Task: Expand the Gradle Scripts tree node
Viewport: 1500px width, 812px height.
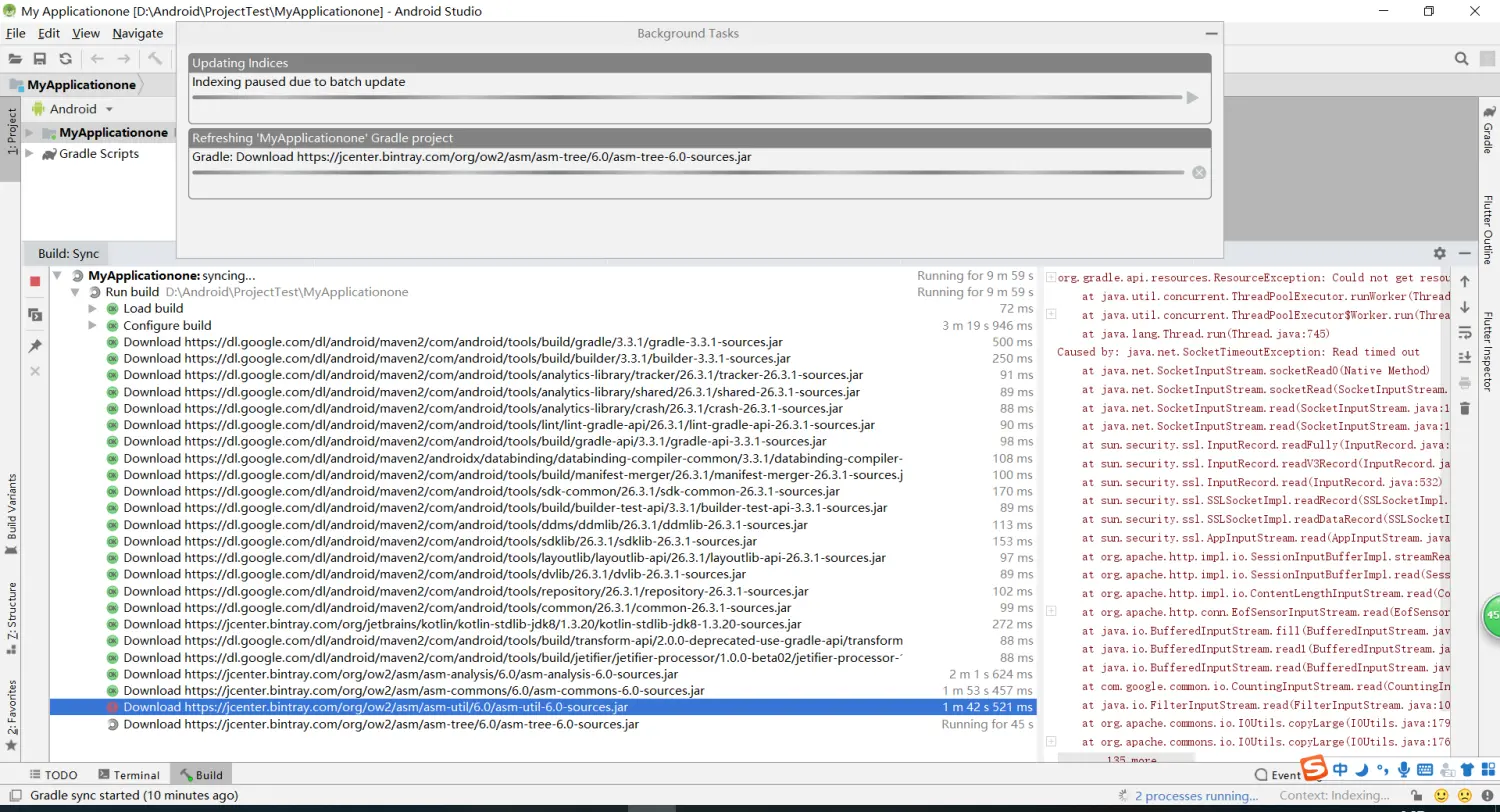Action: click(30, 154)
